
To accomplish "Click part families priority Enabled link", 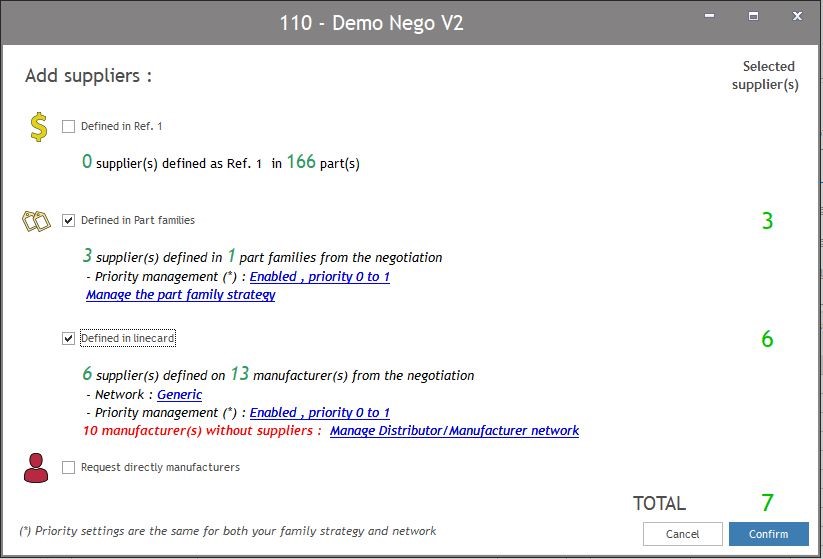I will [319, 277].
